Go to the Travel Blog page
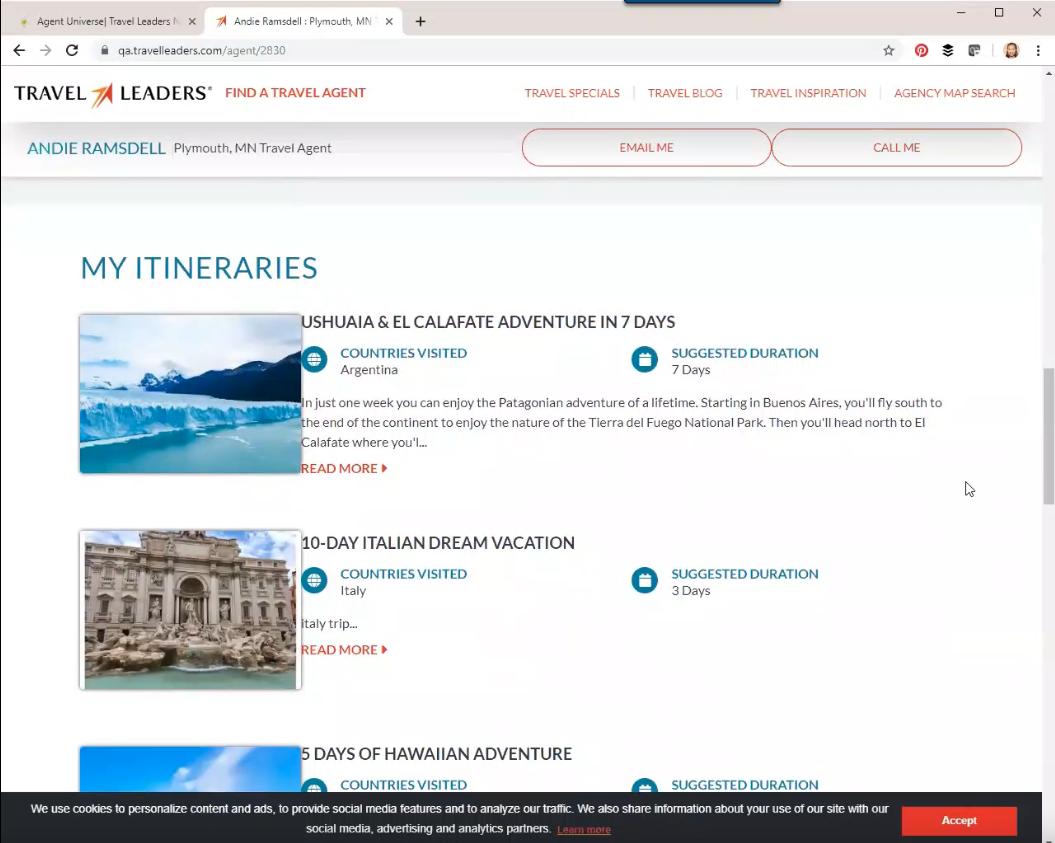 coord(685,93)
